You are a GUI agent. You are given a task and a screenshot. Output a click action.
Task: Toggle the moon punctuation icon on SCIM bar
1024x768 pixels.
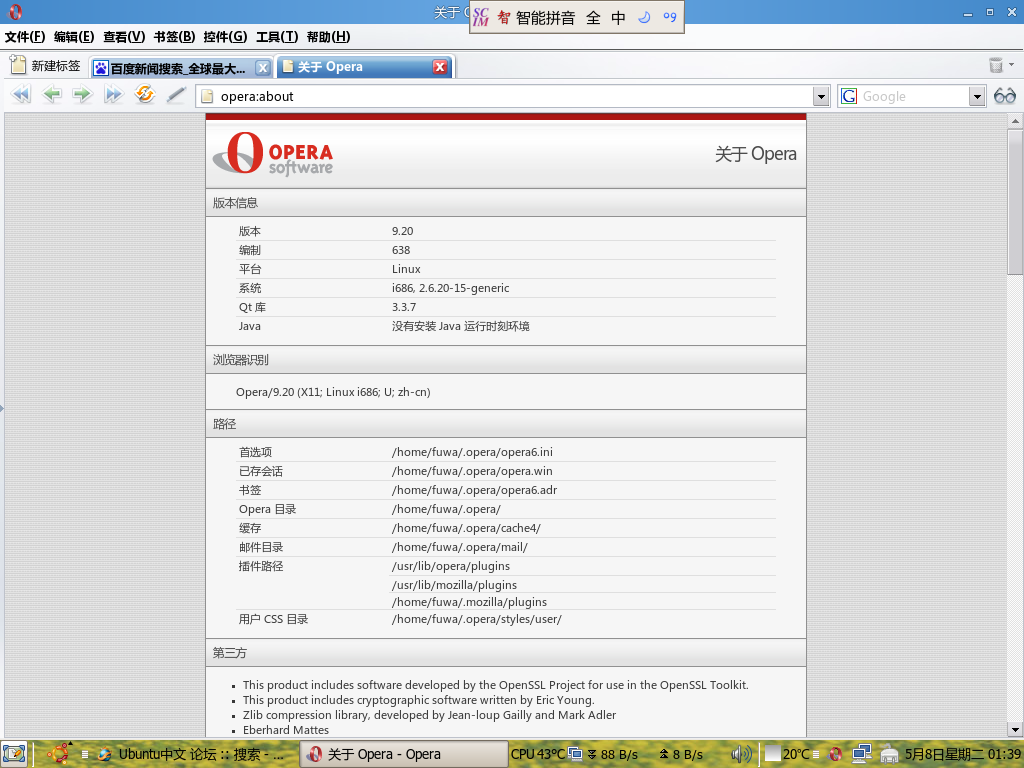click(x=644, y=17)
